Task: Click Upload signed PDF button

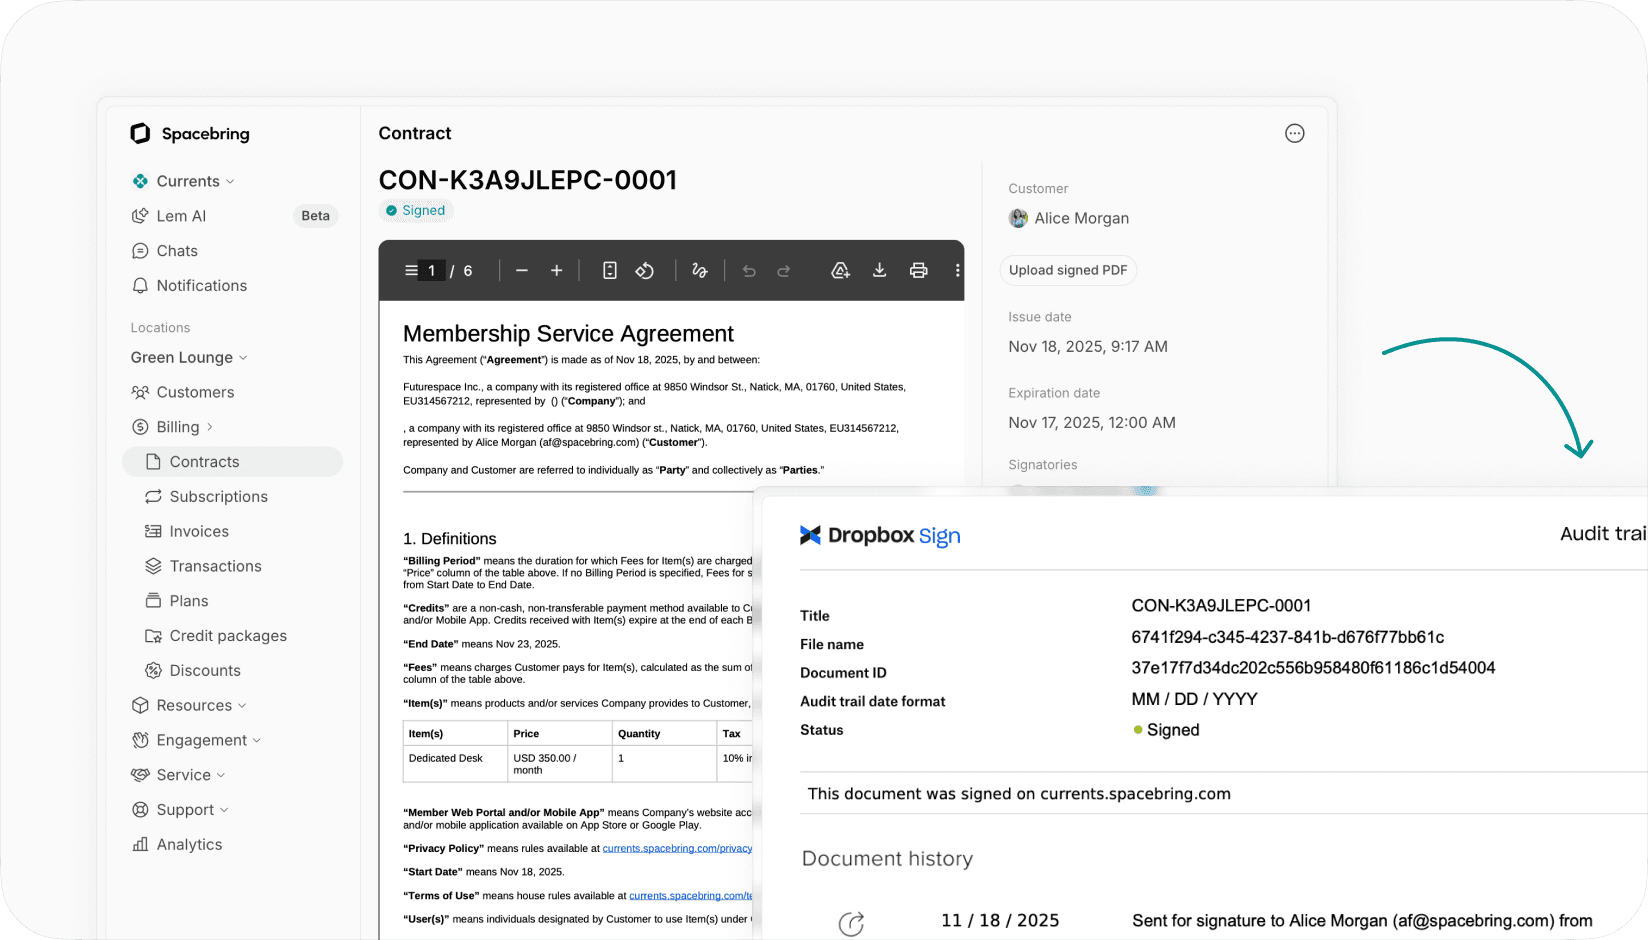Action: point(1068,271)
